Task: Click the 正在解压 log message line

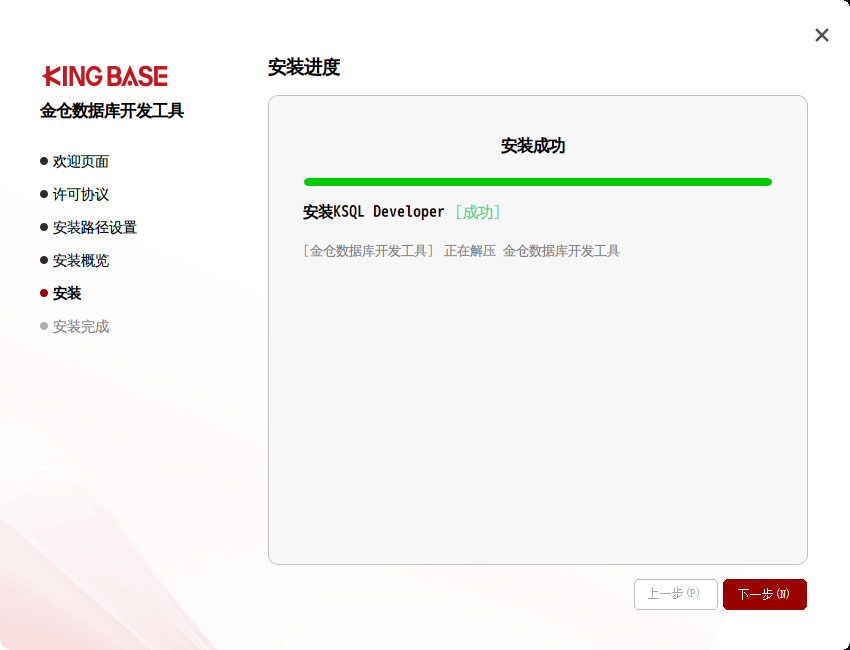Action: (461, 251)
